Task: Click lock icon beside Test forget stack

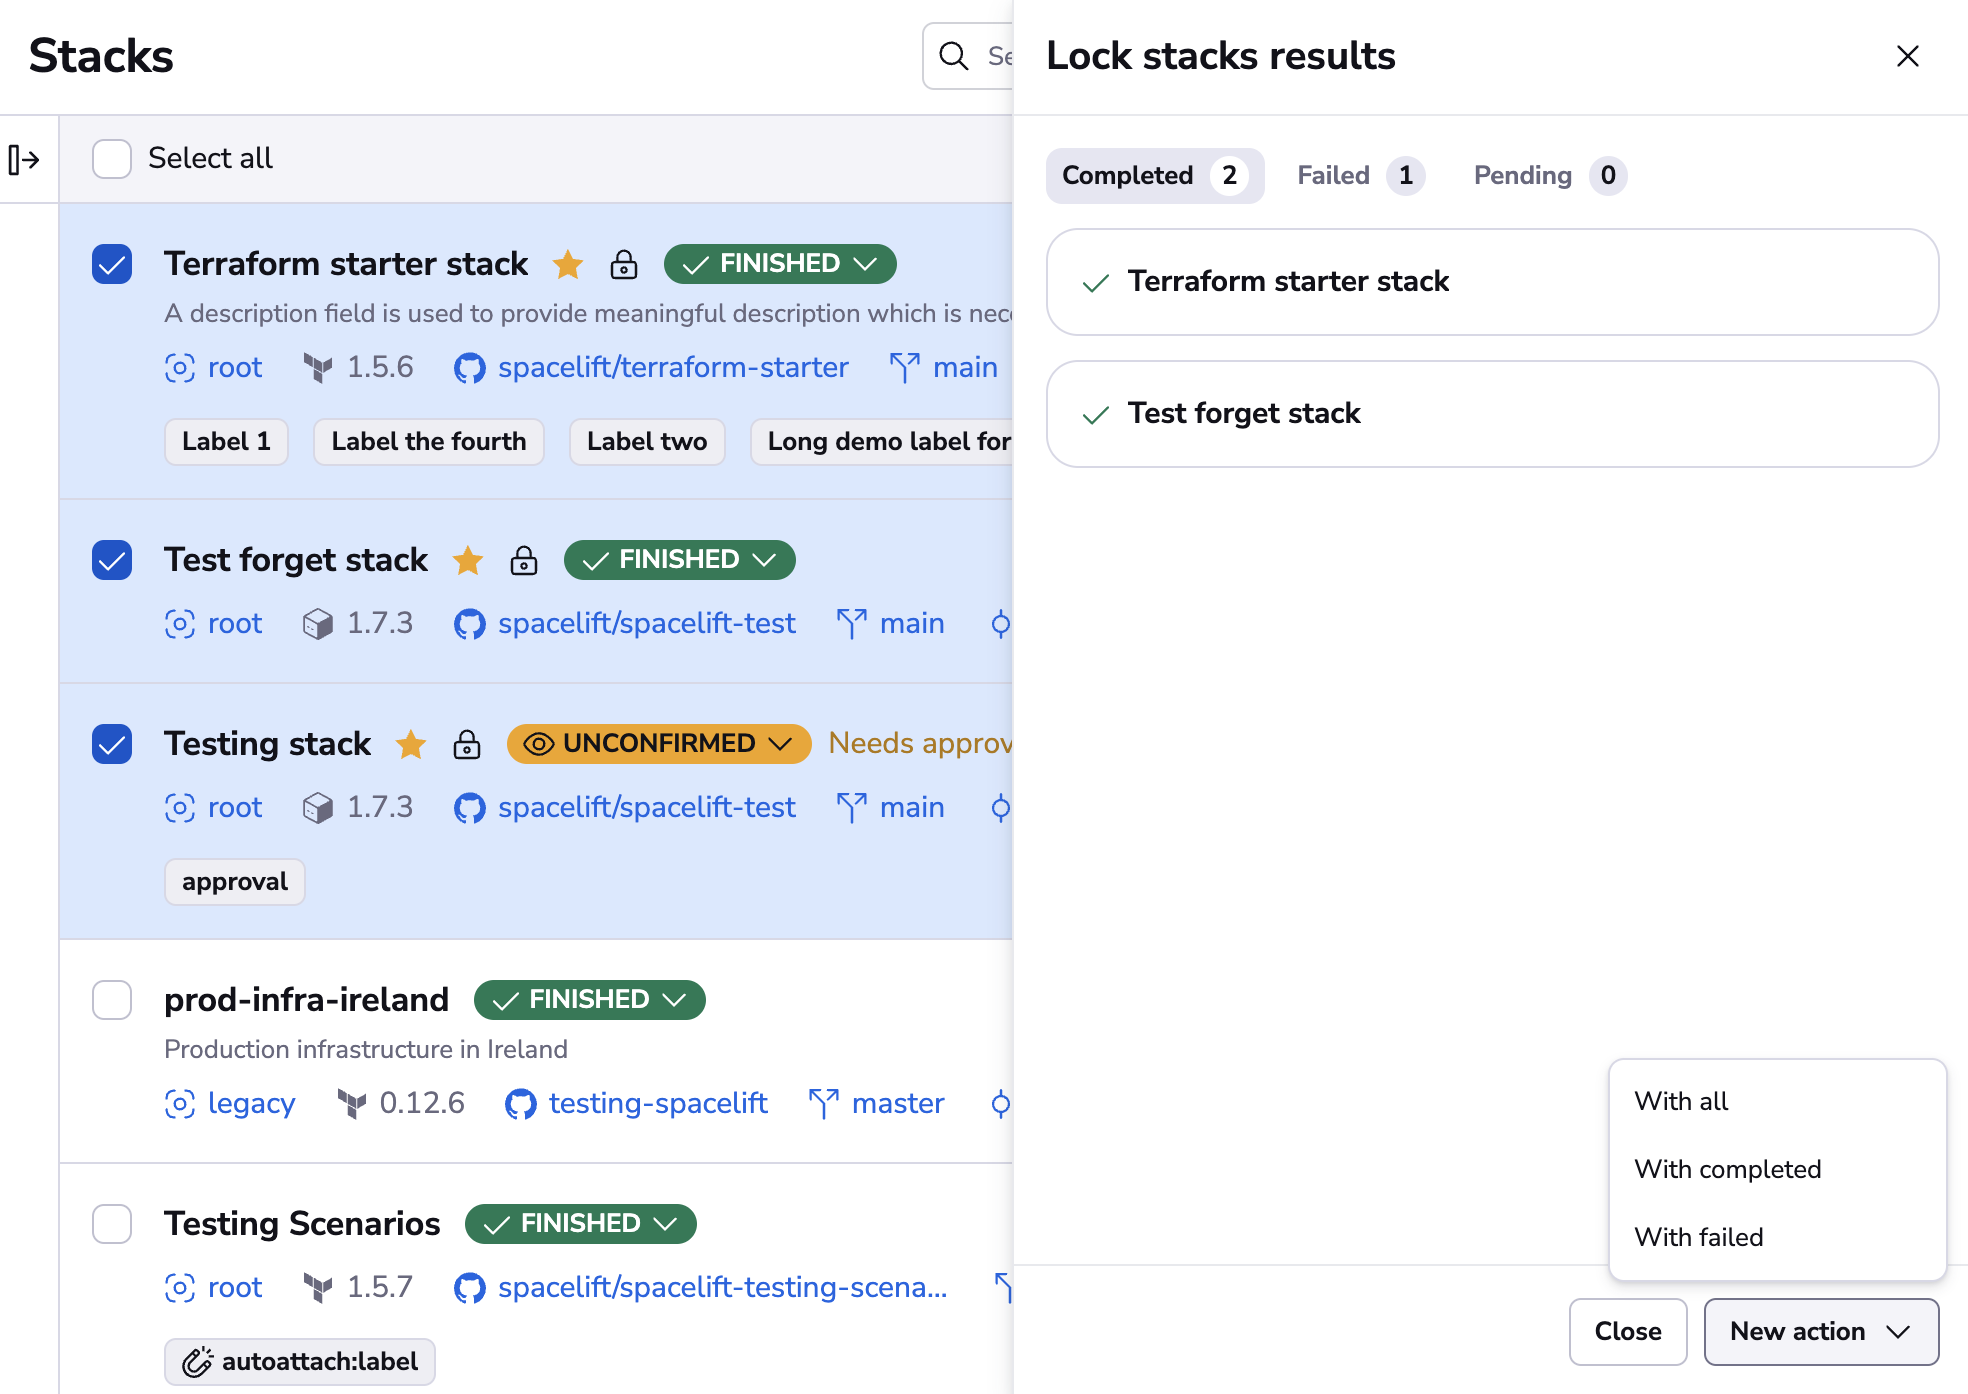Action: click(523, 560)
